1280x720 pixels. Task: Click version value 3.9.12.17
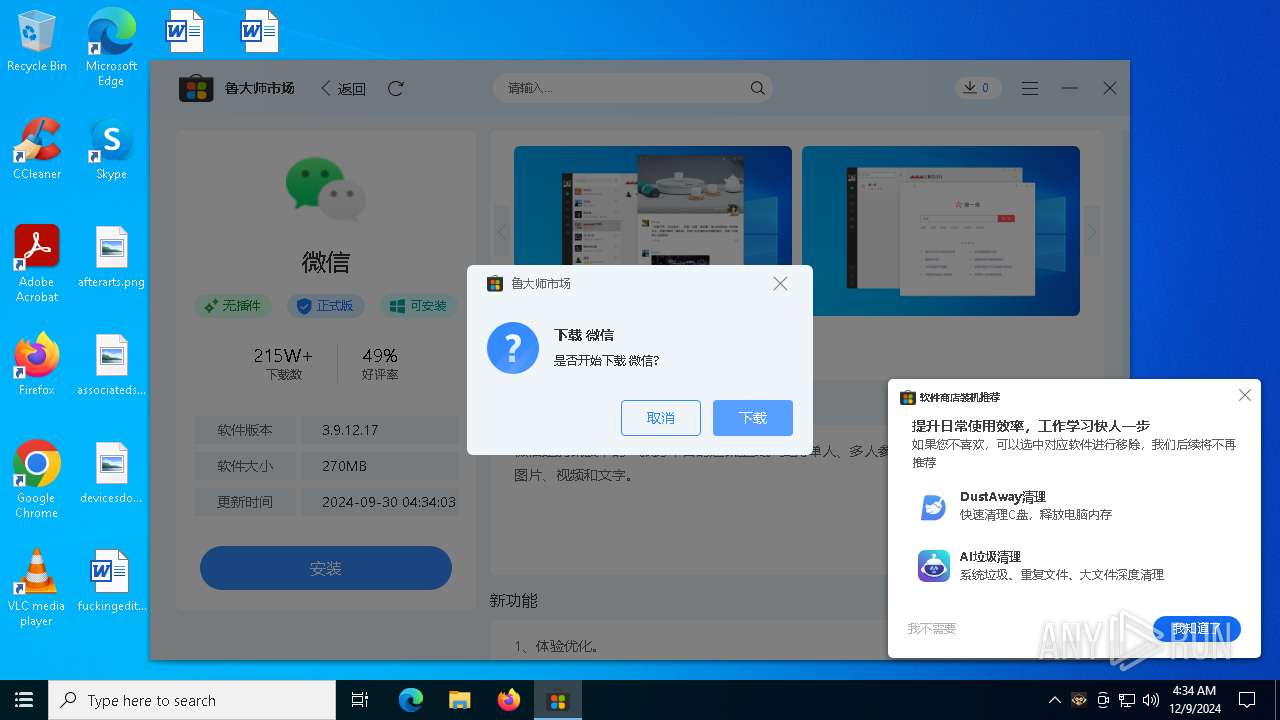click(x=350, y=430)
